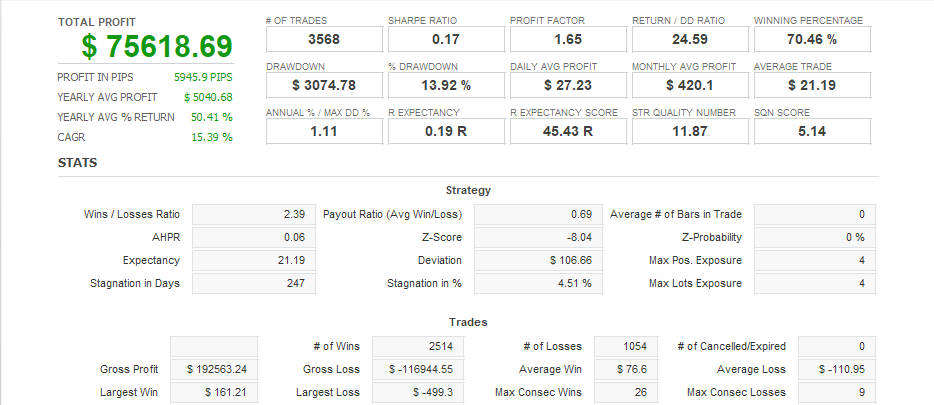Click the SQN Score value 5.14
The width and height of the screenshot is (934, 405).
pos(812,131)
